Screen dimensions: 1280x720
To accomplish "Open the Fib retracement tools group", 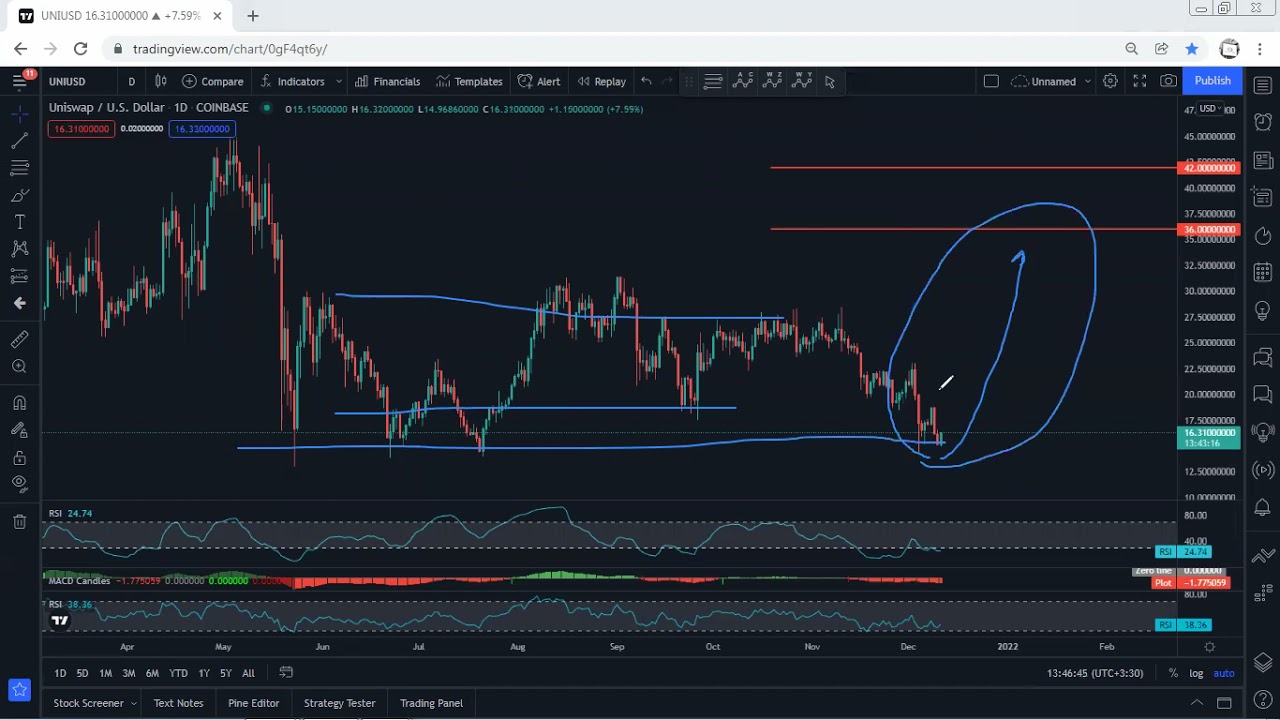I will [19, 168].
